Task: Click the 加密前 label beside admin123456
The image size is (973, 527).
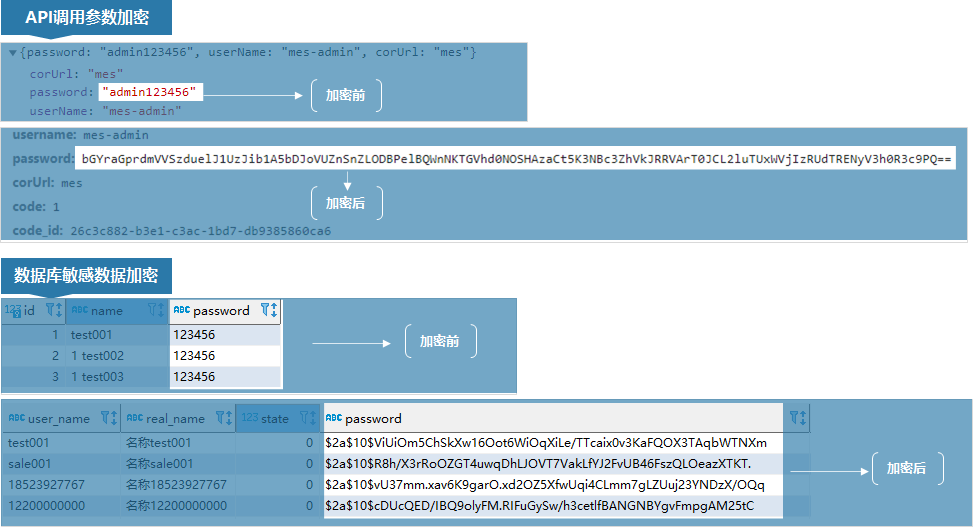Action: point(345,95)
